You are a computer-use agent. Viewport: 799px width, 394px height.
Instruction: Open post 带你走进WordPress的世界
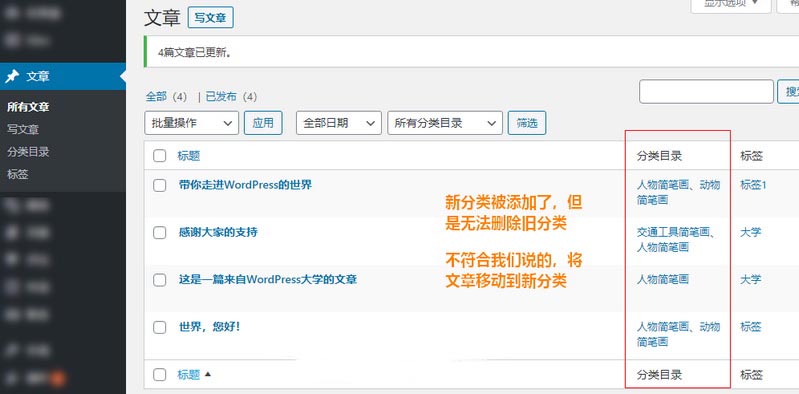tap(245, 185)
